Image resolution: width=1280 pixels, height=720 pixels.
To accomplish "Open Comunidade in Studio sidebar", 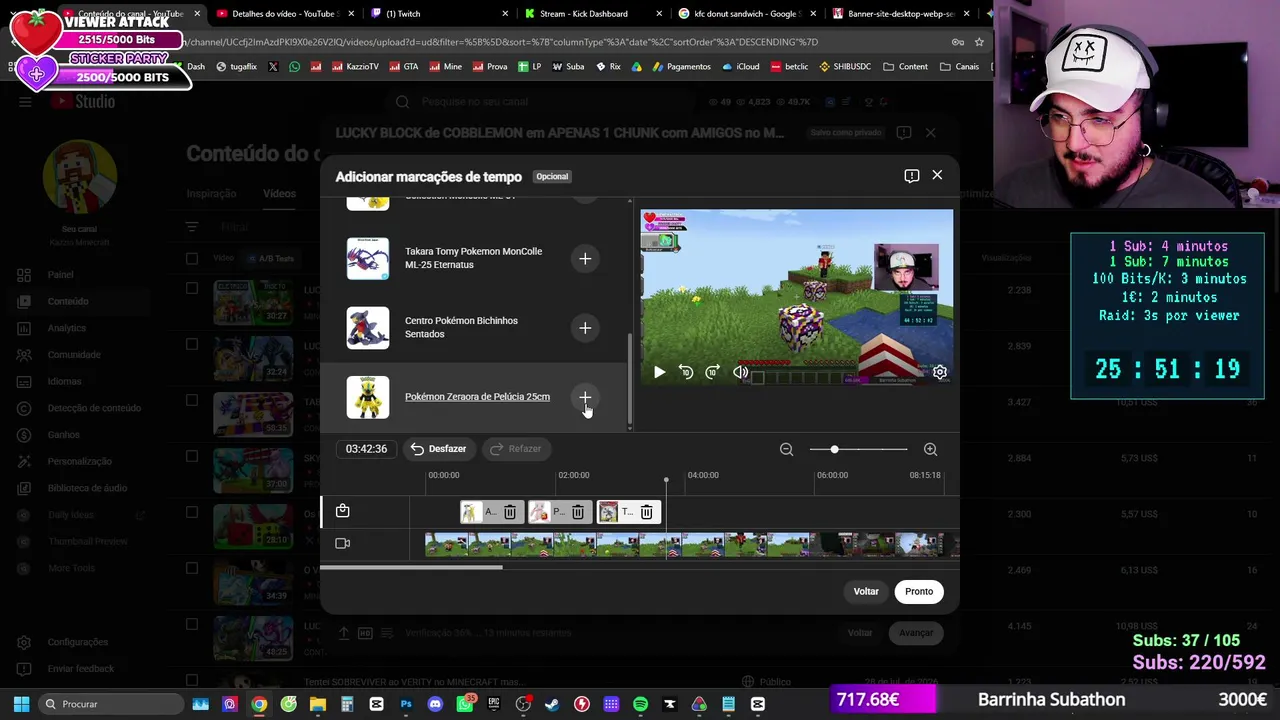I will 74,355.
